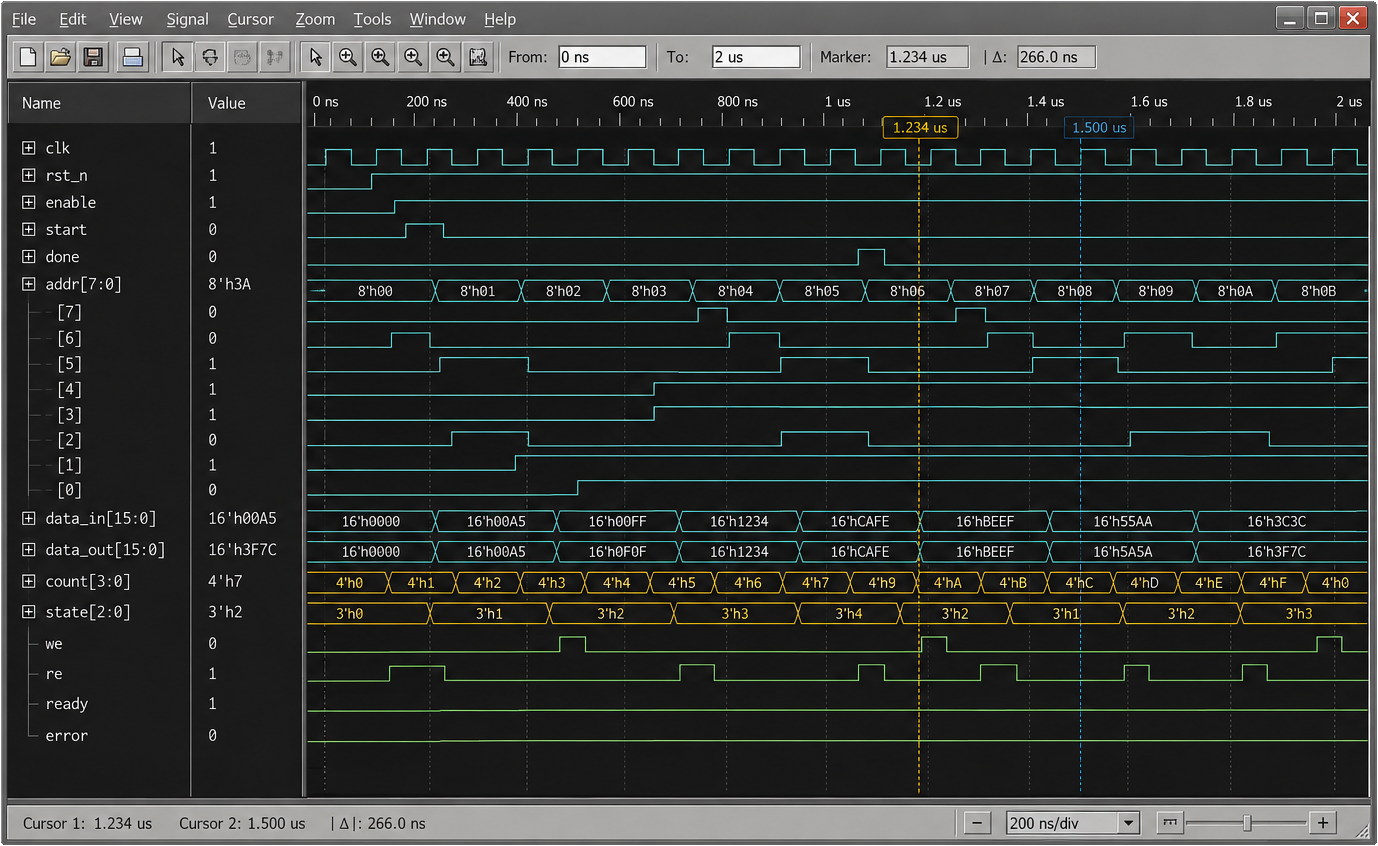
Task: Click the Open folder toolbar icon
Action: (60, 57)
